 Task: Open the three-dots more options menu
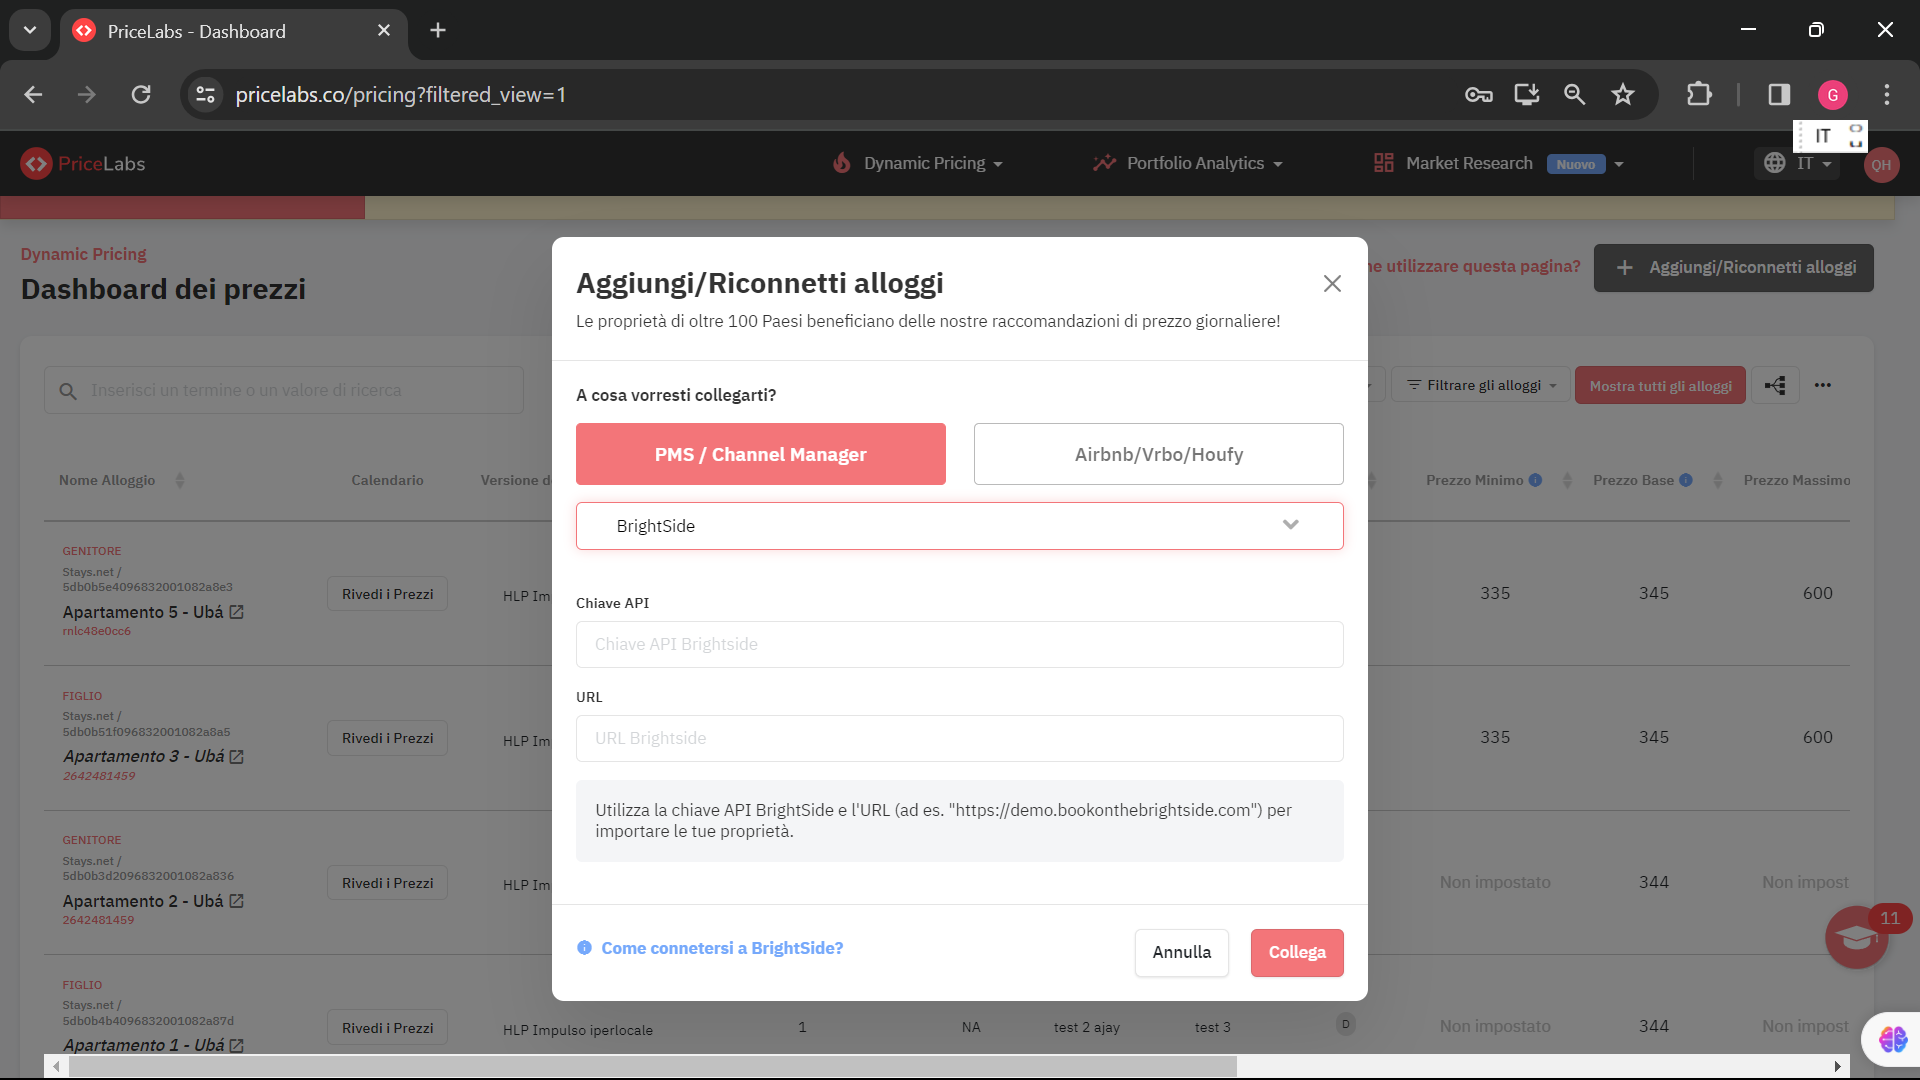1823,386
